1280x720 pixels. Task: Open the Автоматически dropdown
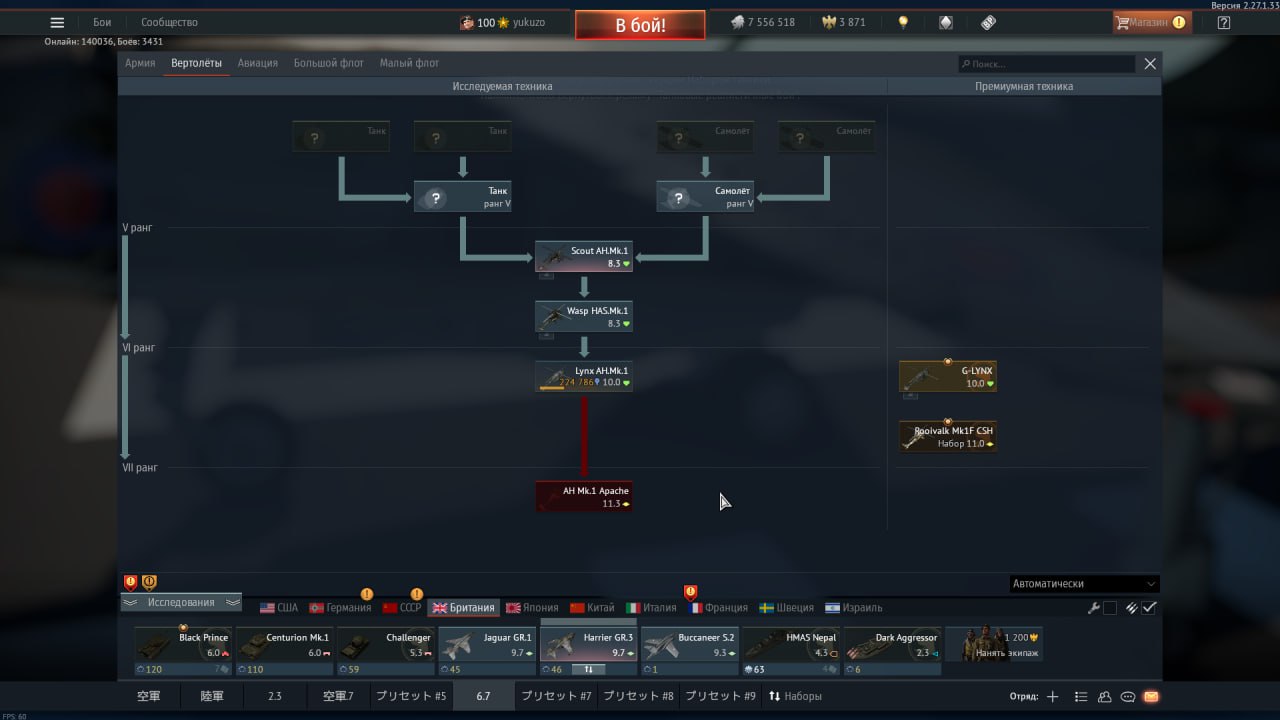click(1085, 583)
